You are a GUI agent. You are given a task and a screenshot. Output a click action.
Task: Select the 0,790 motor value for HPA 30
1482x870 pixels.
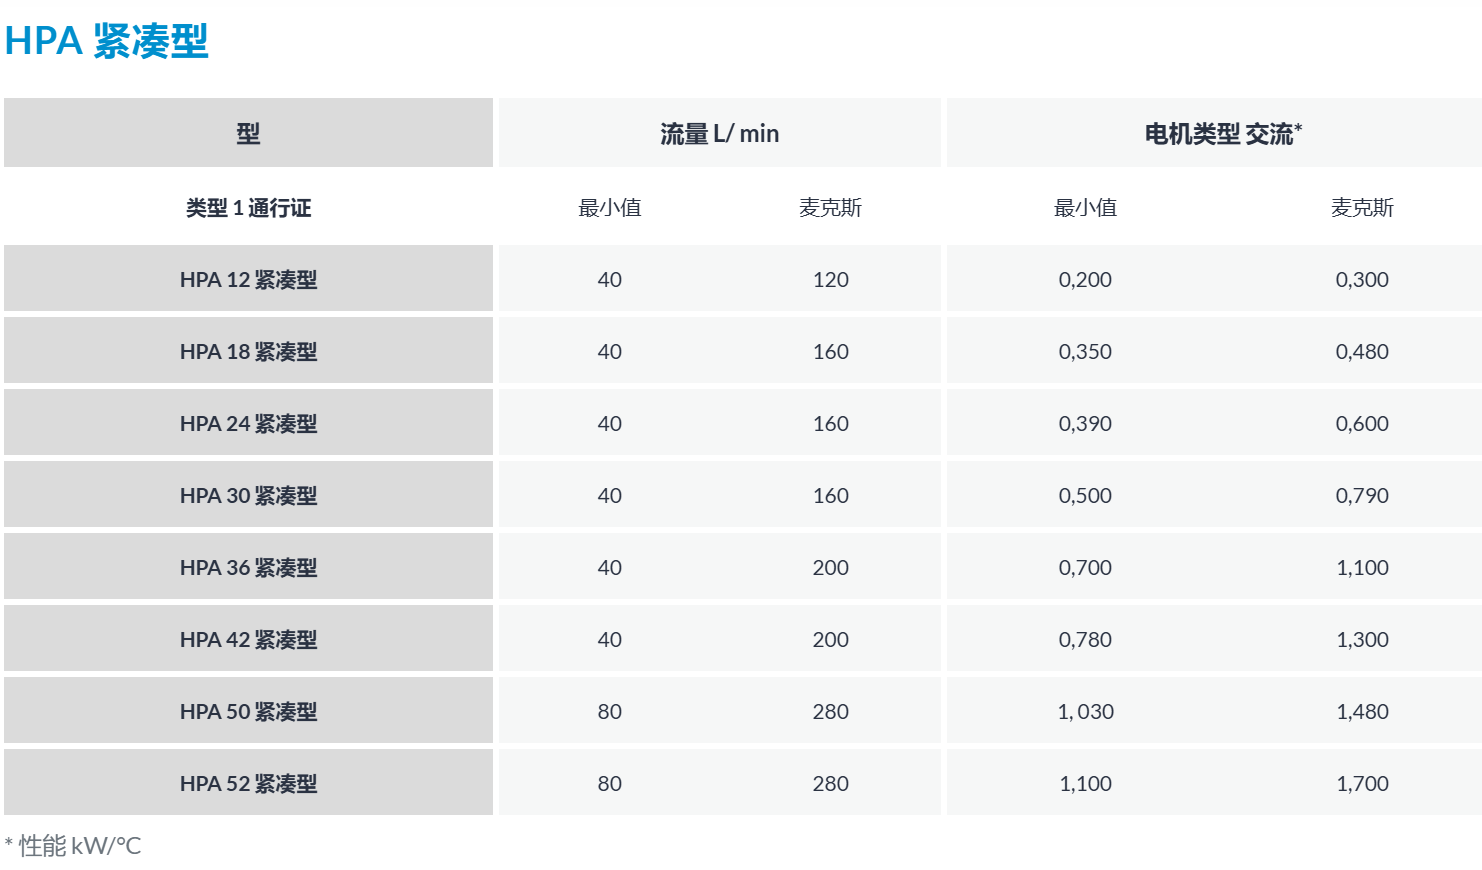tap(1362, 496)
